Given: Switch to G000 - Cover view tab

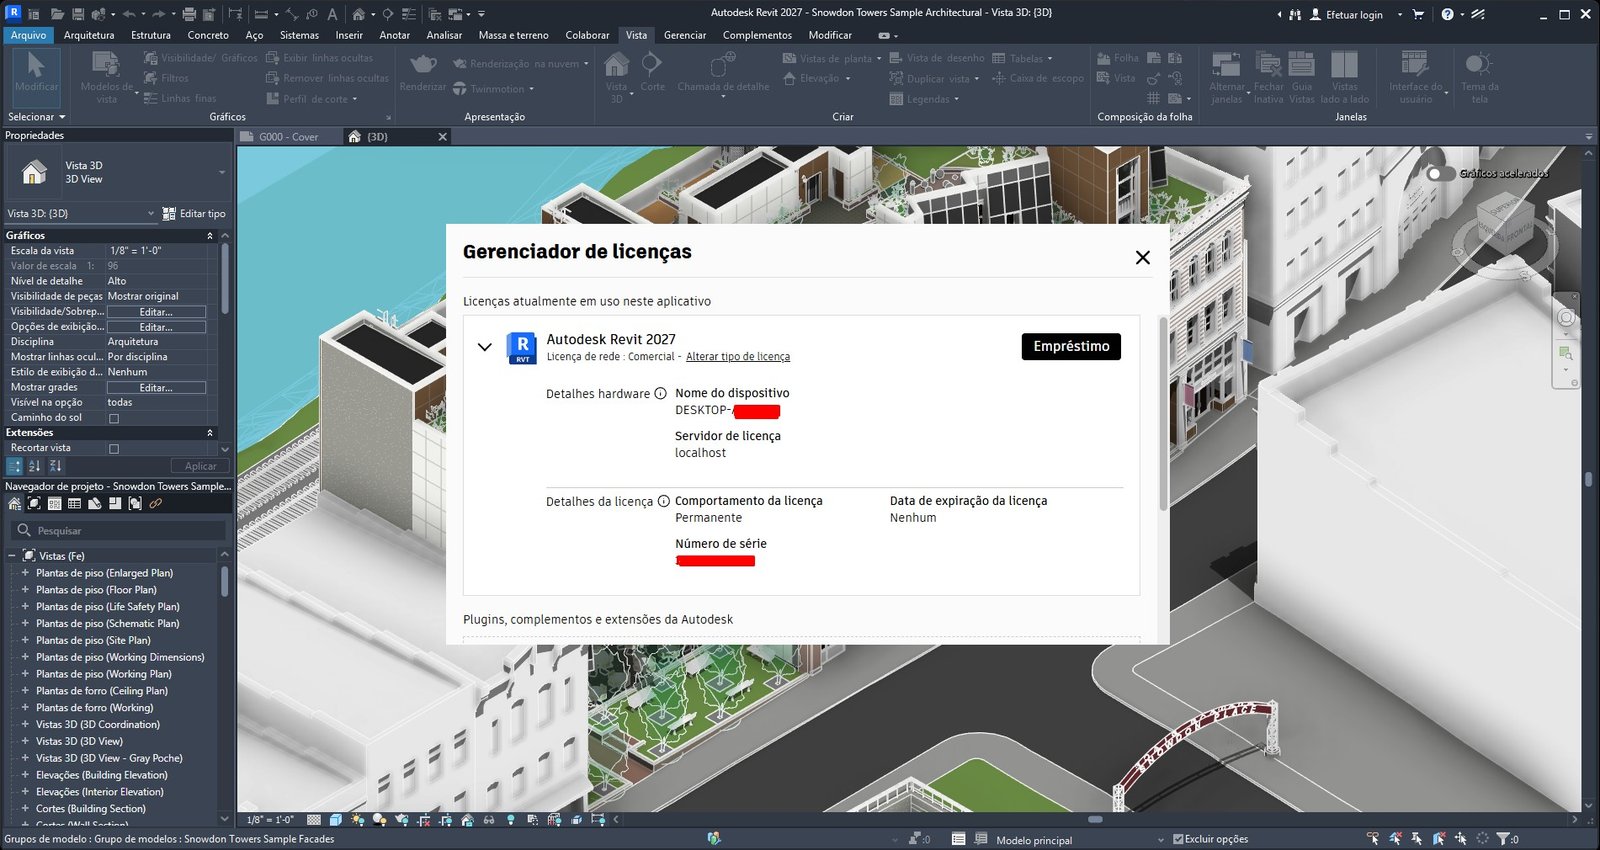Looking at the screenshot, I should pos(288,137).
